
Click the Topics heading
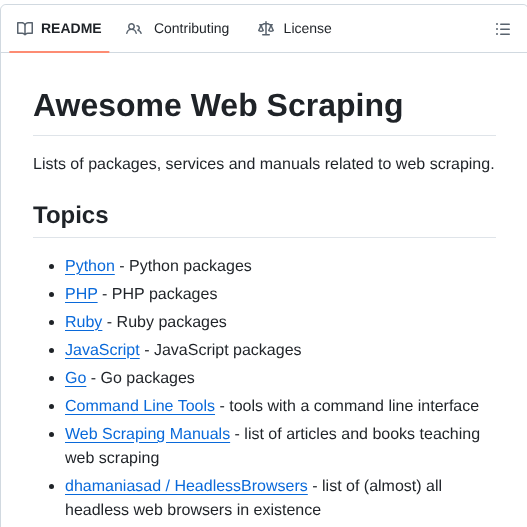point(71,215)
